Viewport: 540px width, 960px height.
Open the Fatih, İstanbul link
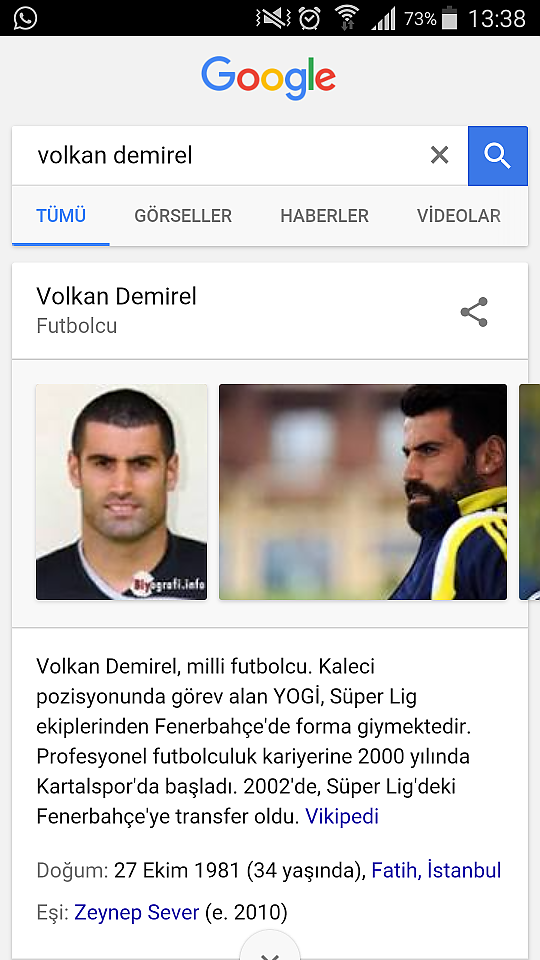pos(437,870)
